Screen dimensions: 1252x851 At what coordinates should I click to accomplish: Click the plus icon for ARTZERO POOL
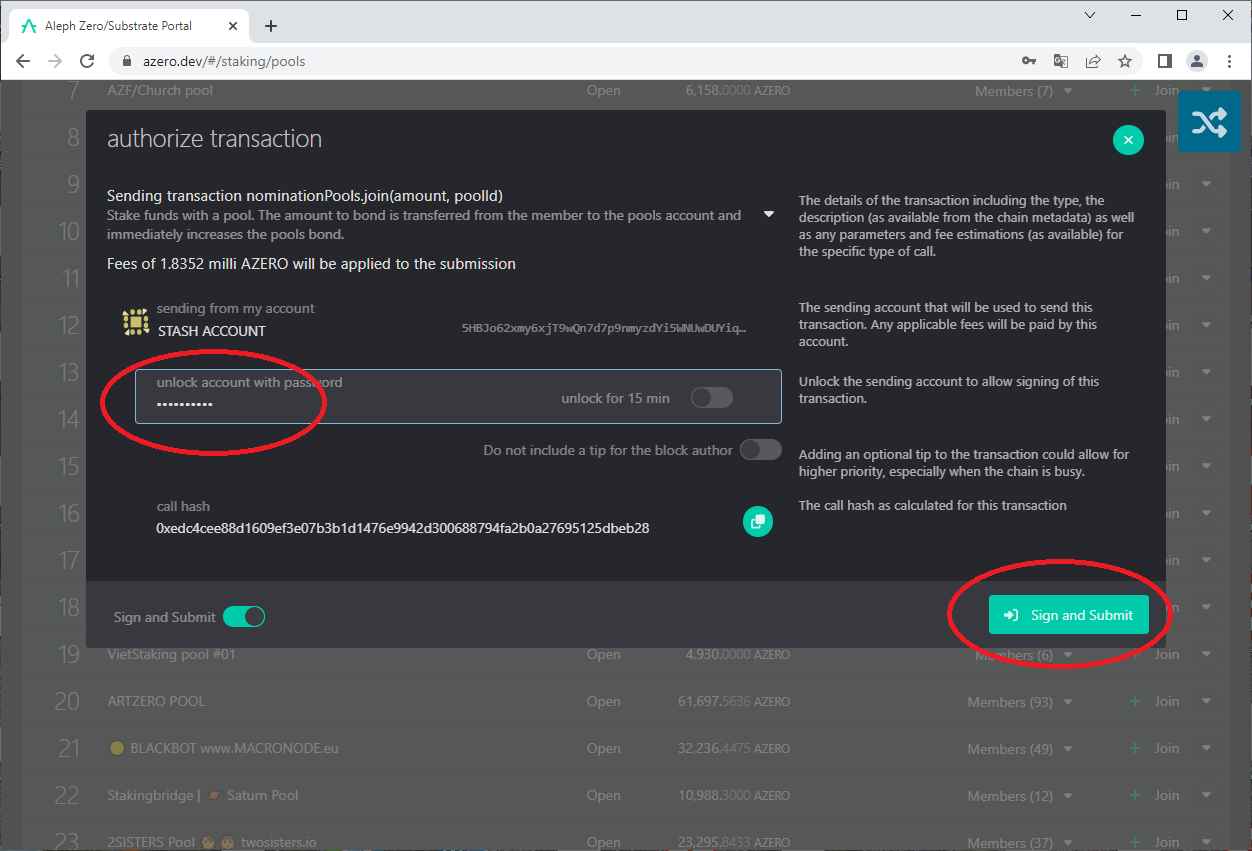1135,701
